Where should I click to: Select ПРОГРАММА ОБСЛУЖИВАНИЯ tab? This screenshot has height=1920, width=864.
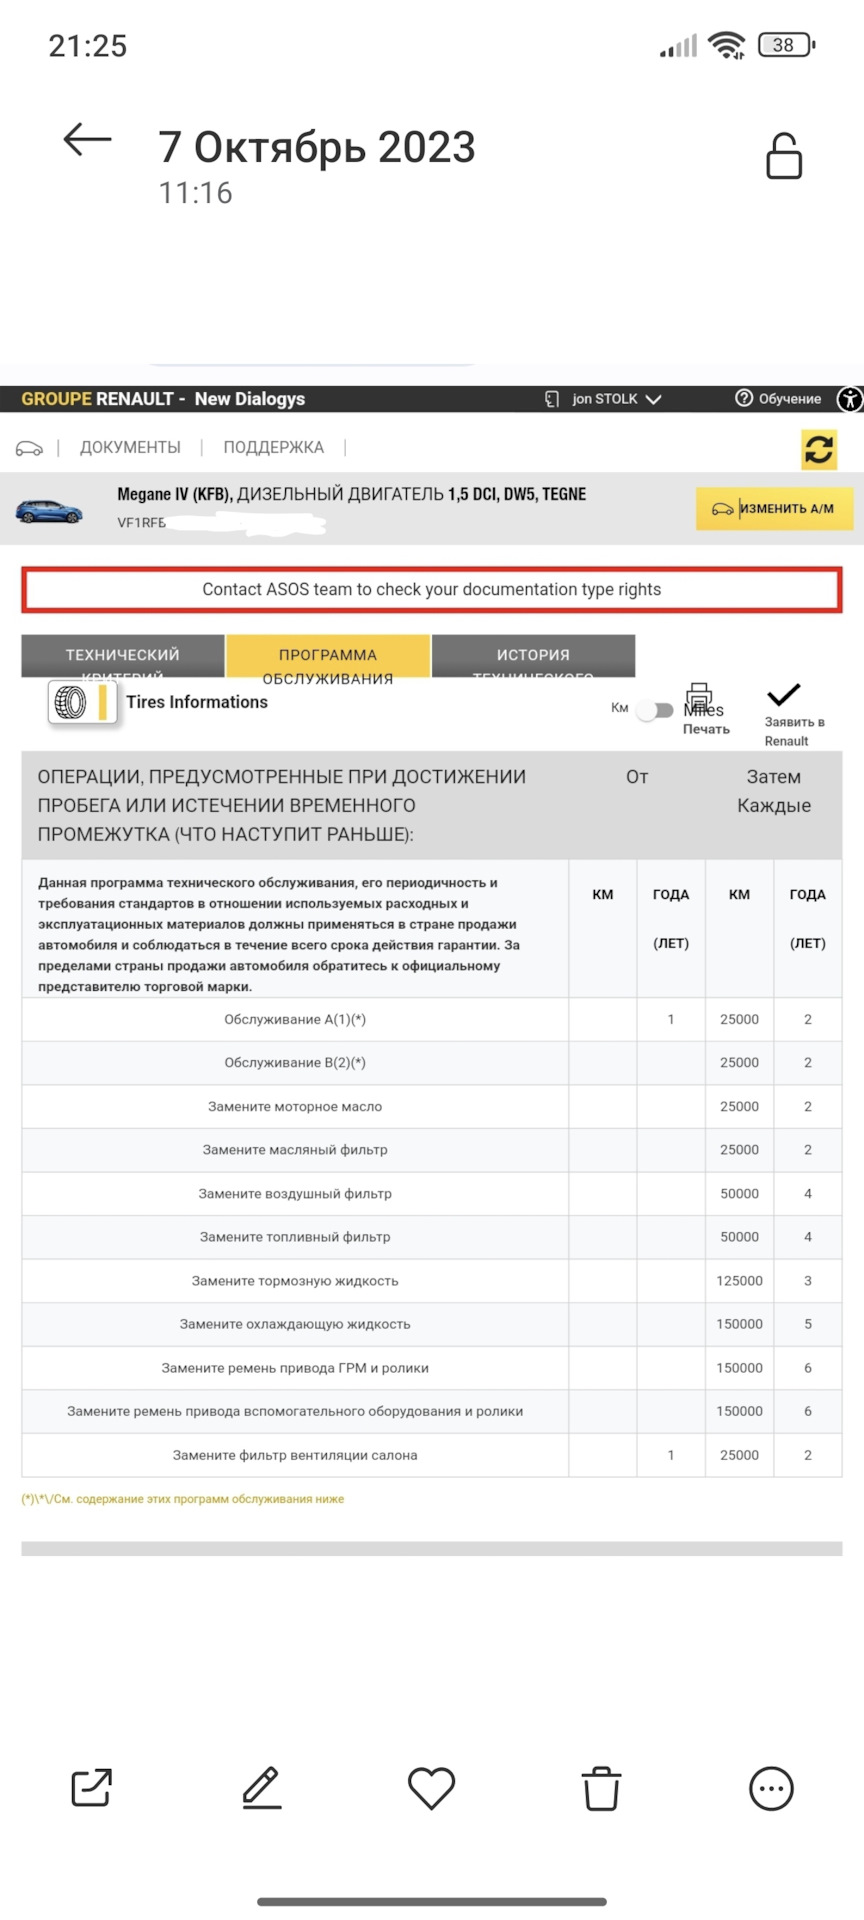328,656
